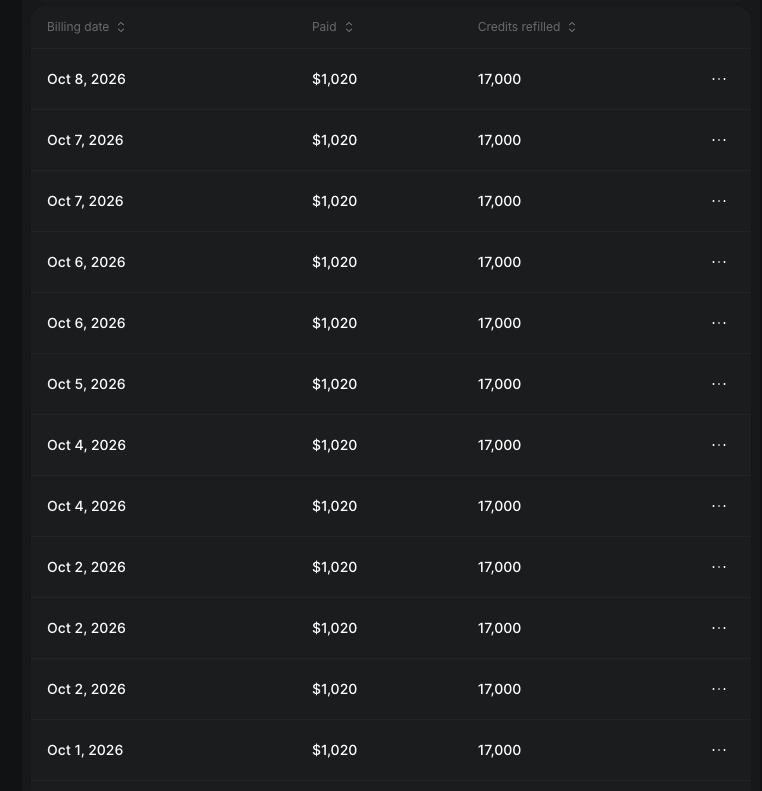Toggle sort arrows beside Paid
This screenshot has width=762, height=791.
349,27
